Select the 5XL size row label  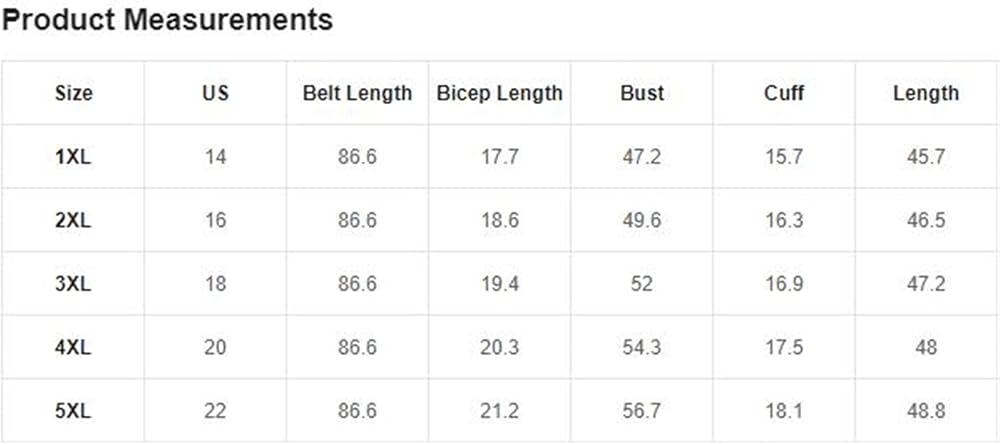tap(73, 411)
